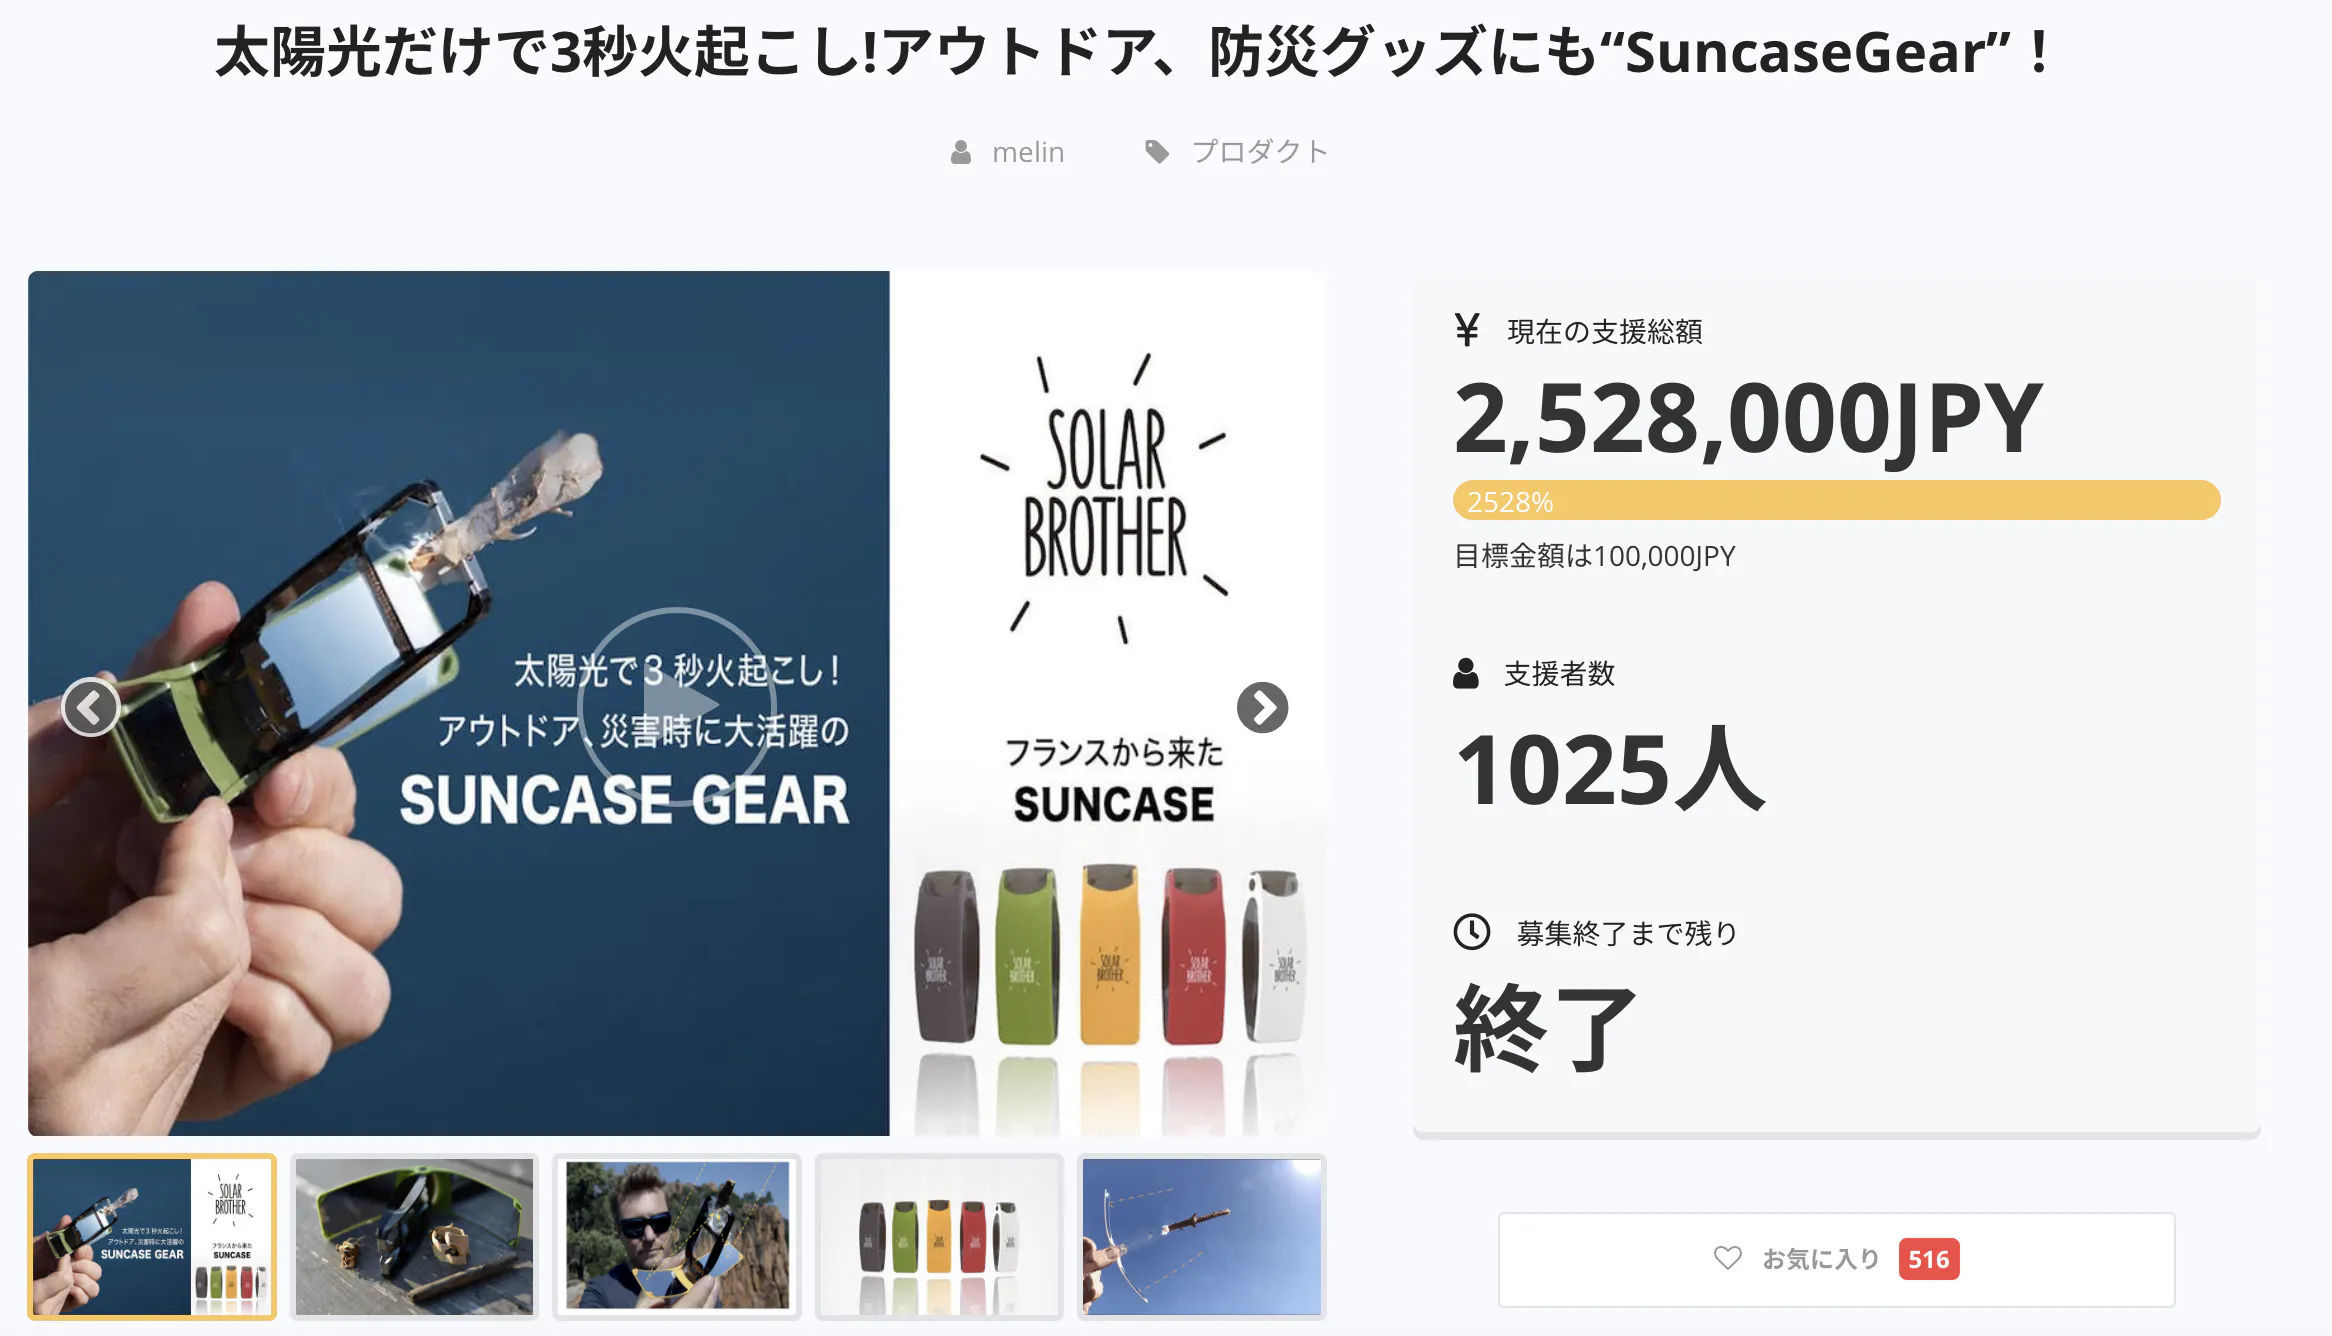Click the previous slide arrow on carousel
2332x1336 pixels.
tap(91, 707)
